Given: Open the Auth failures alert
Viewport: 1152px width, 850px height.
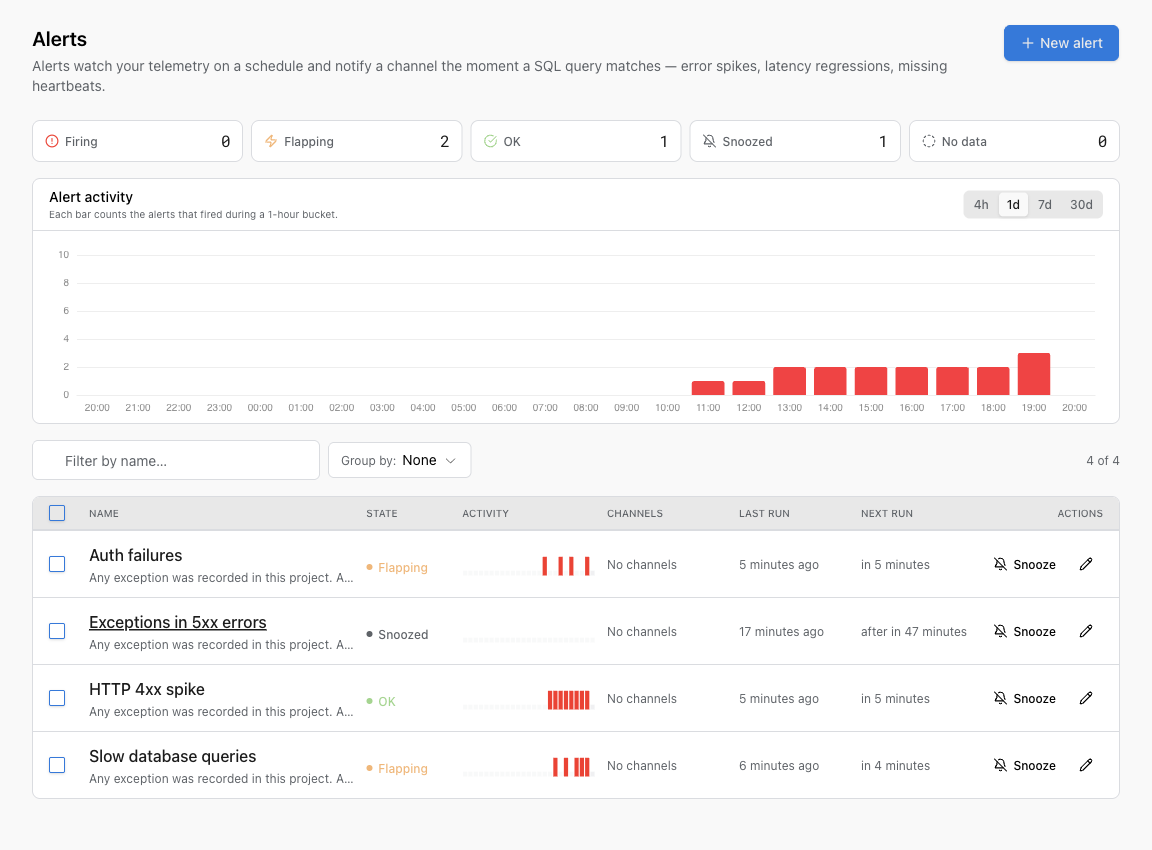Looking at the screenshot, I should point(136,555).
